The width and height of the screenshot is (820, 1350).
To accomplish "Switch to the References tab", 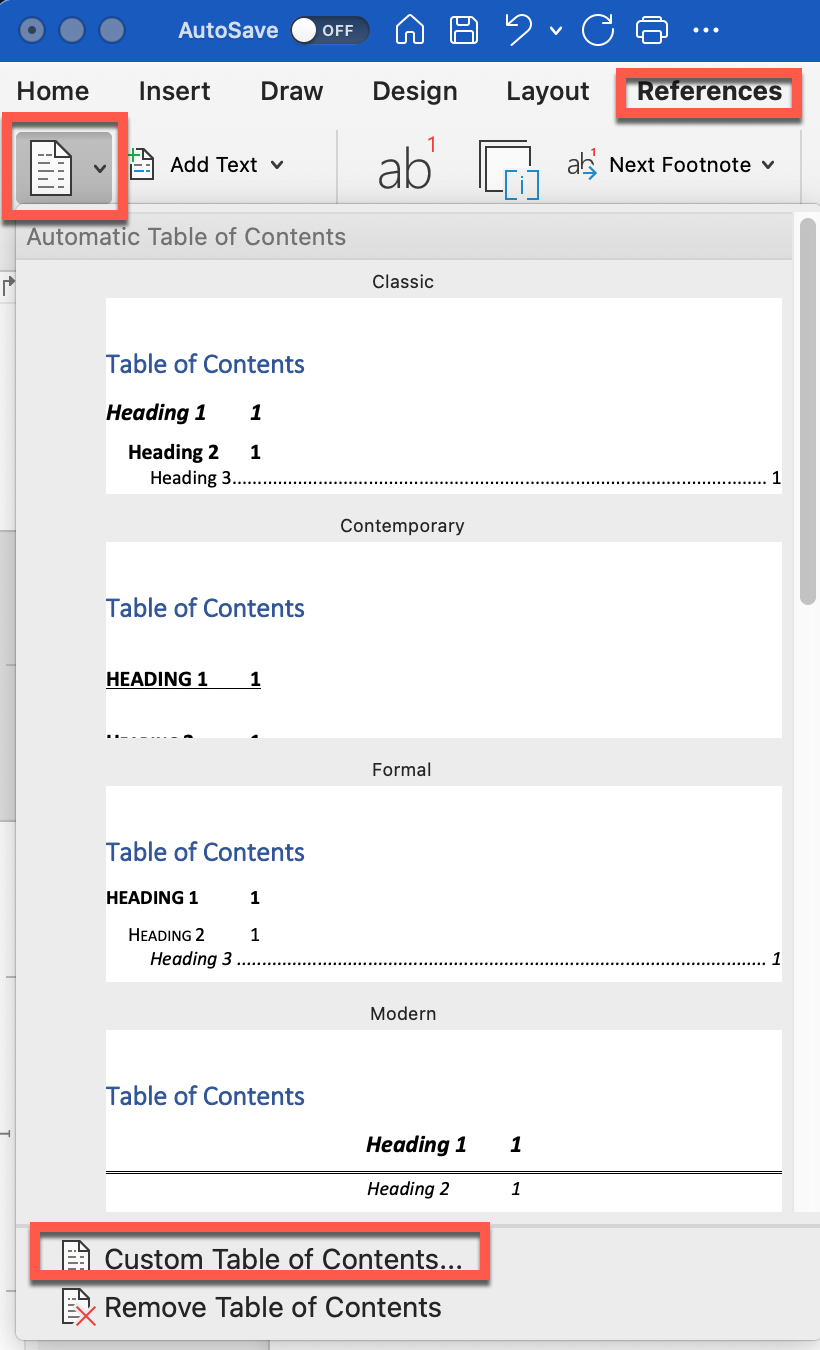I will coord(709,91).
